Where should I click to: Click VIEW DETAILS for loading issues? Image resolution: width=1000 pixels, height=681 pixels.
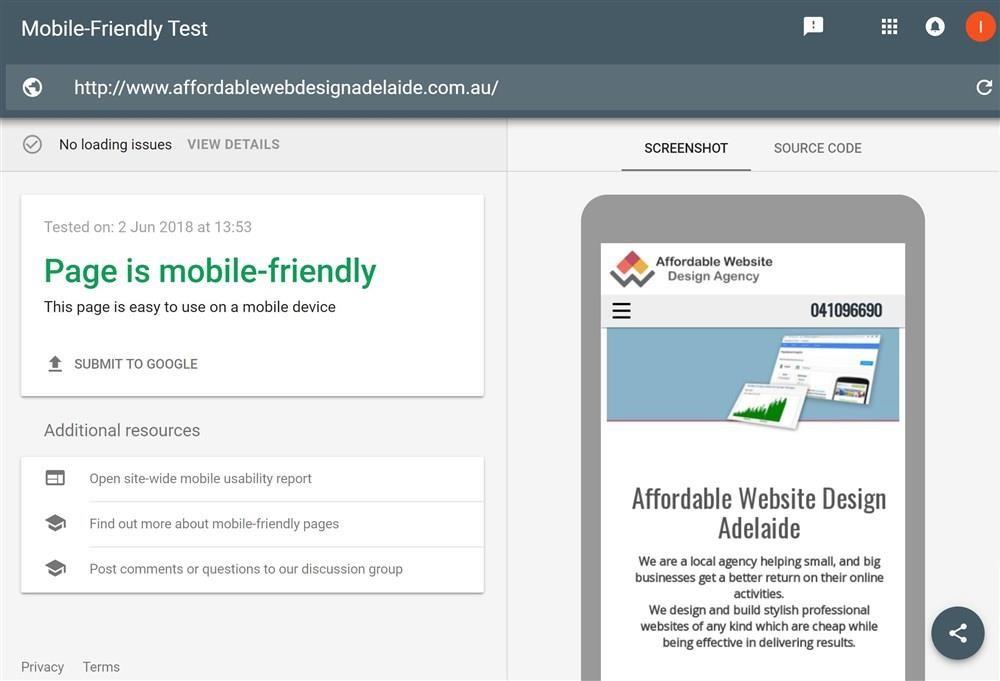point(233,144)
